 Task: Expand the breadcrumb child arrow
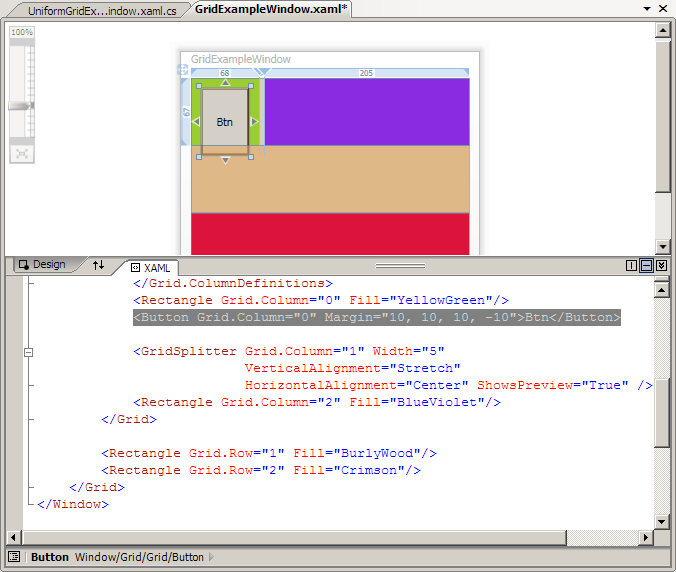pyautogui.click(x=211, y=557)
